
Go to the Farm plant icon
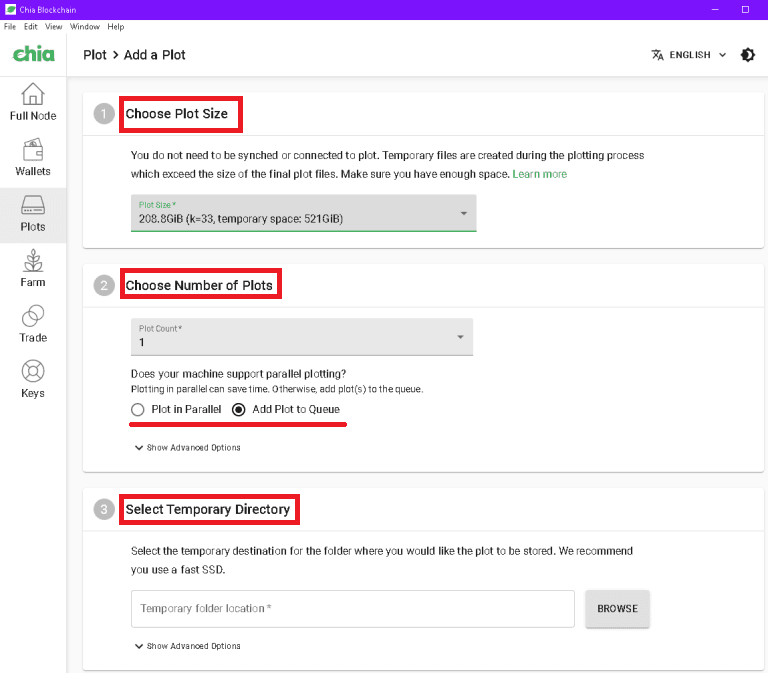[33, 261]
